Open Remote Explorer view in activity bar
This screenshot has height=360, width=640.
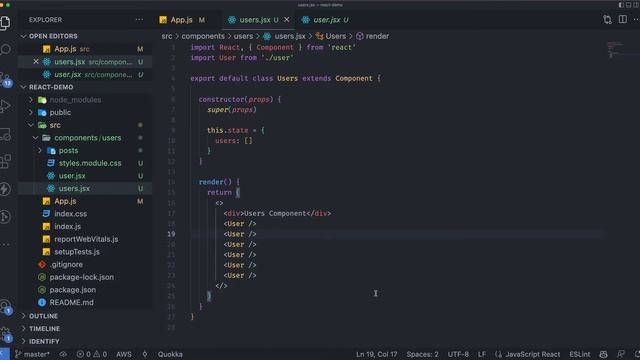[5, 134]
